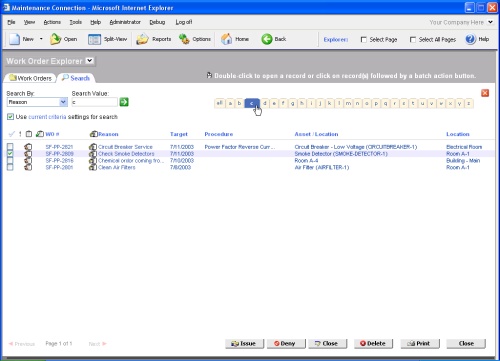Filter results by letter z
Image resolution: width=500 pixels, height=361 pixels.
click(469, 103)
